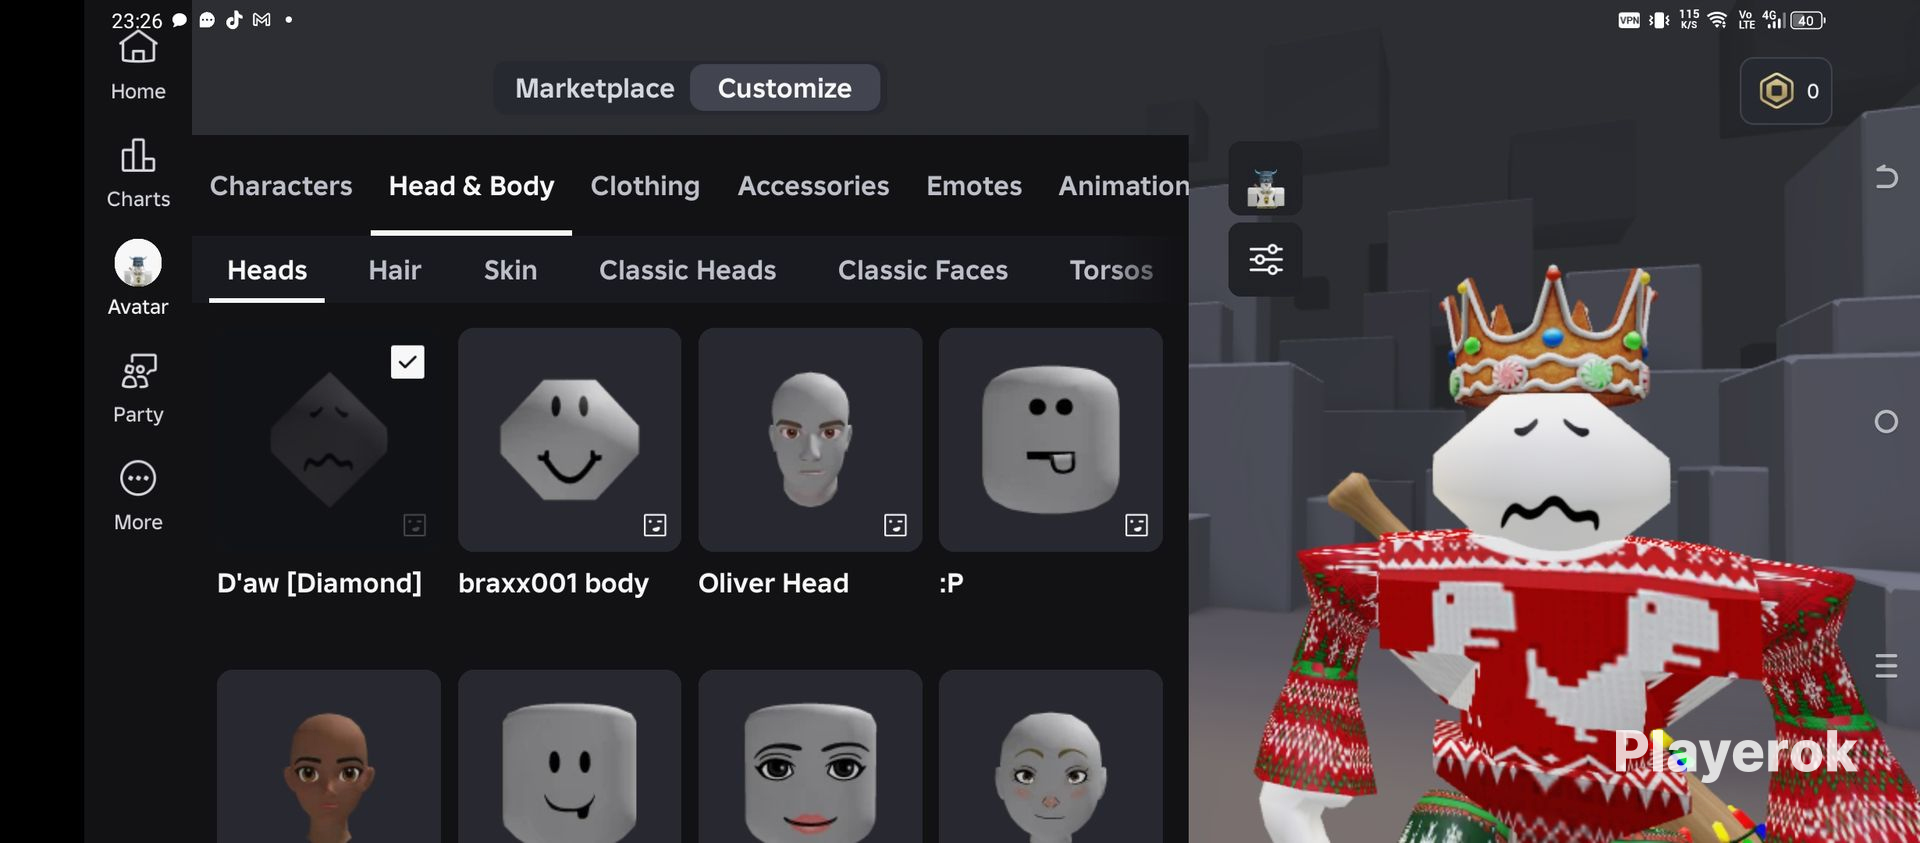Image resolution: width=1920 pixels, height=843 pixels.
Task: Choose the gray head with red lips
Action: coord(810,757)
